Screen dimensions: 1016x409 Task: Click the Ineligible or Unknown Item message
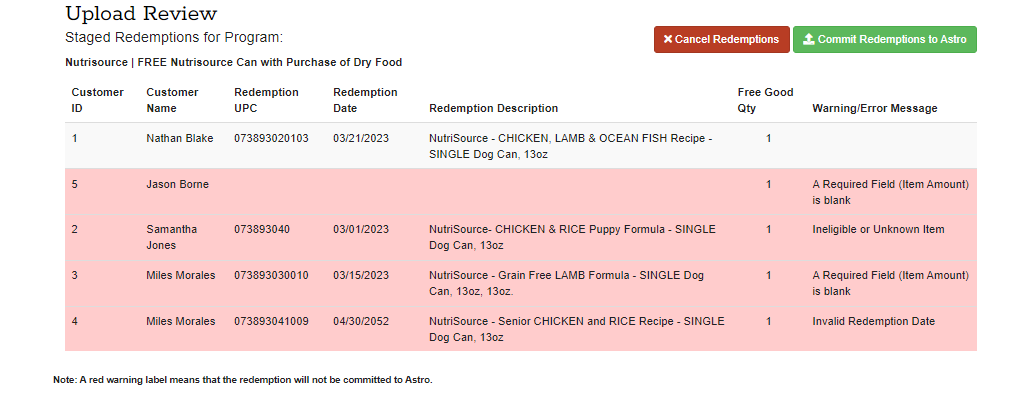pyautogui.click(x=878, y=229)
